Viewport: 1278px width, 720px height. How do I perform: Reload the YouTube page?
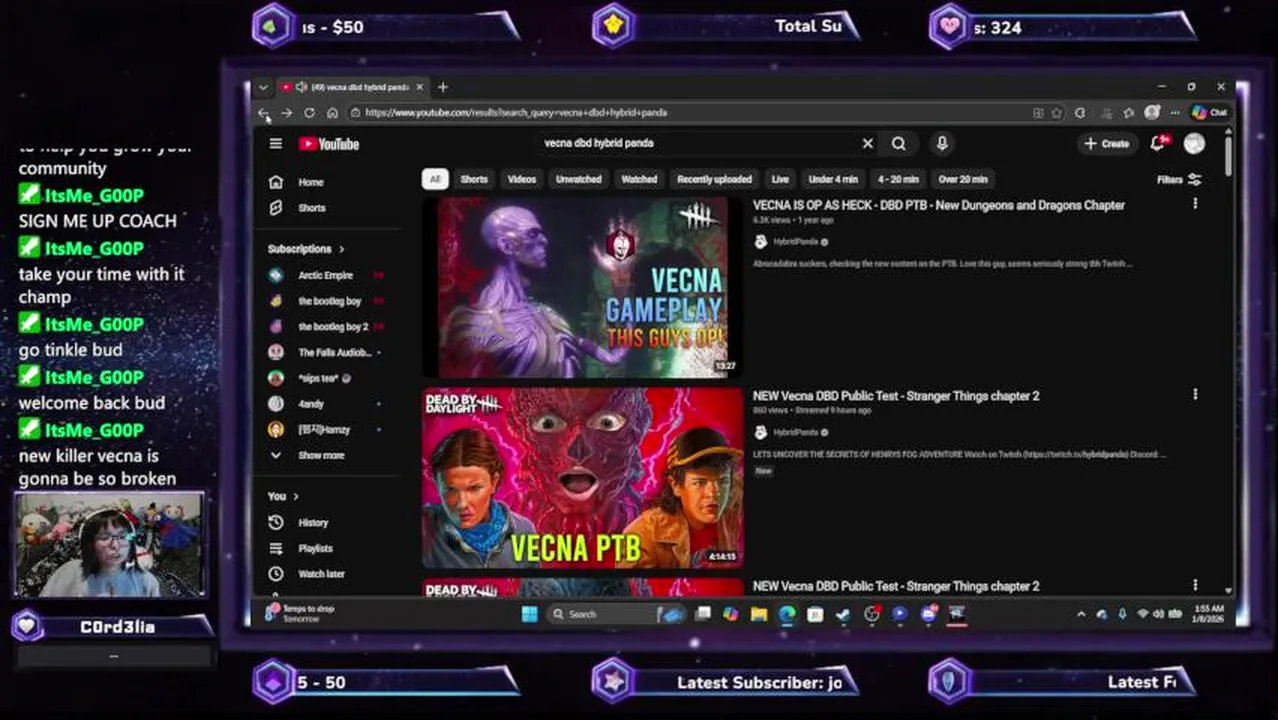(309, 113)
